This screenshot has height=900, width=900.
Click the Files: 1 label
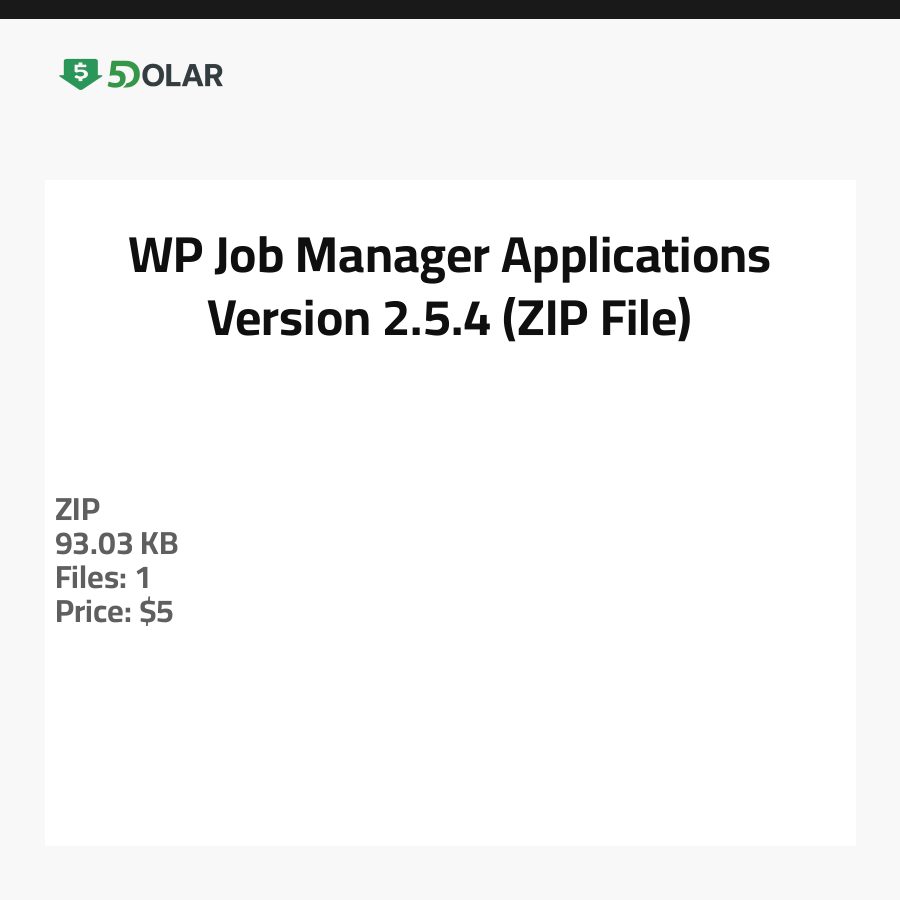pyautogui.click(x=102, y=578)
